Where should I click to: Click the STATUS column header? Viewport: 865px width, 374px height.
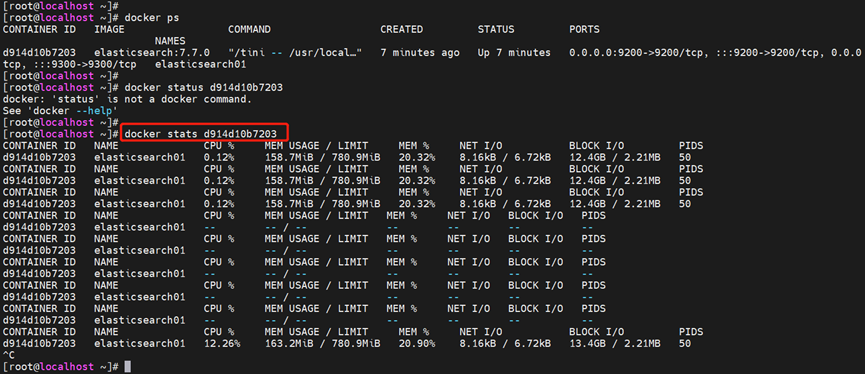point(496,29)
